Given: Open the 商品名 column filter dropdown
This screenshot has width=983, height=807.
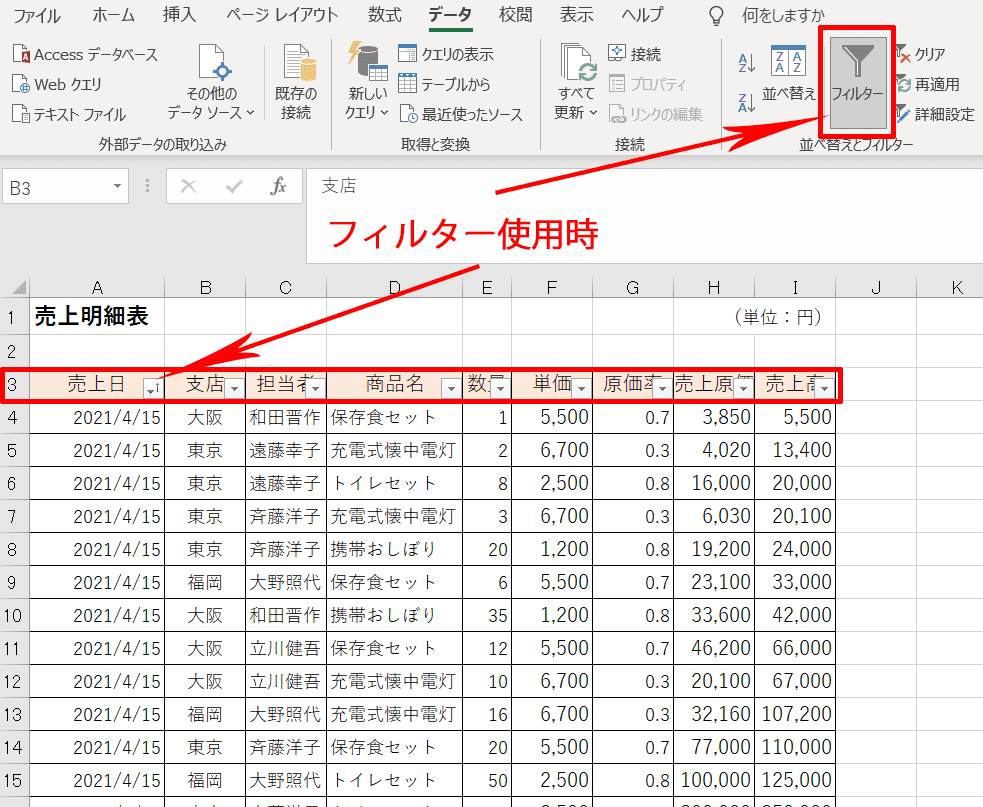Looking at the screenshot, I should [x=451, y=388].
